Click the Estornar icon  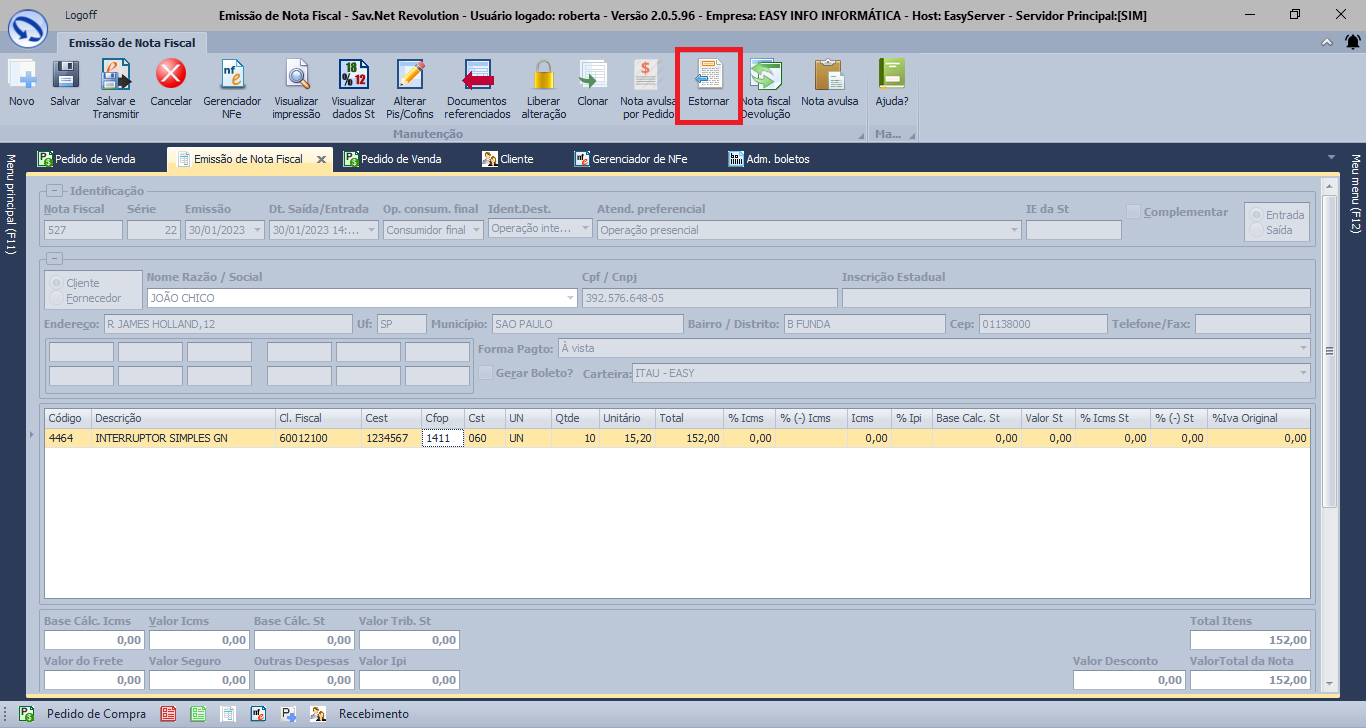tap(709, 75)
